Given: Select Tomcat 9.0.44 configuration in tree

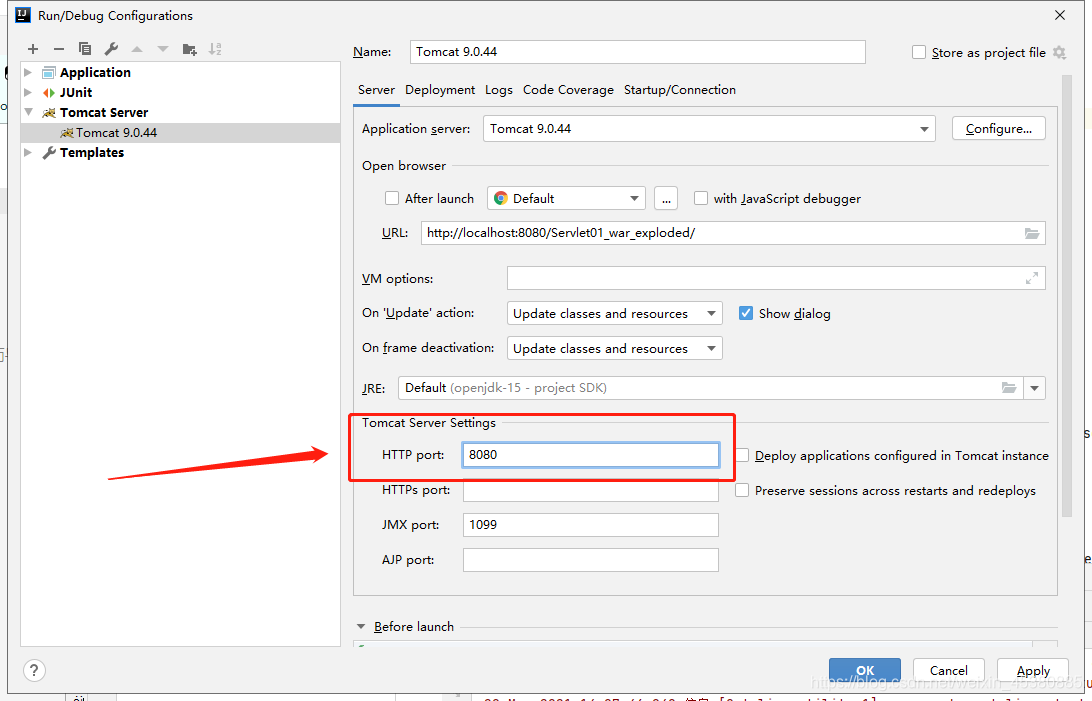Looking at the screenshot, I should (181, 132).
